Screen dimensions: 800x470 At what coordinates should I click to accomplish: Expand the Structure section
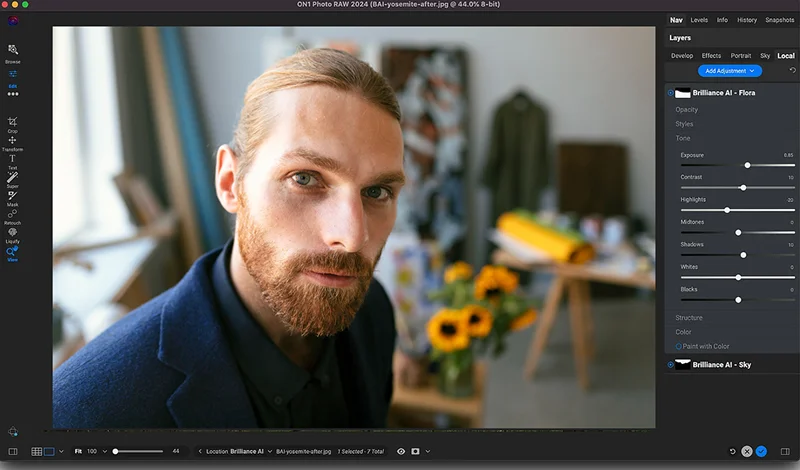tap(689, 317)
